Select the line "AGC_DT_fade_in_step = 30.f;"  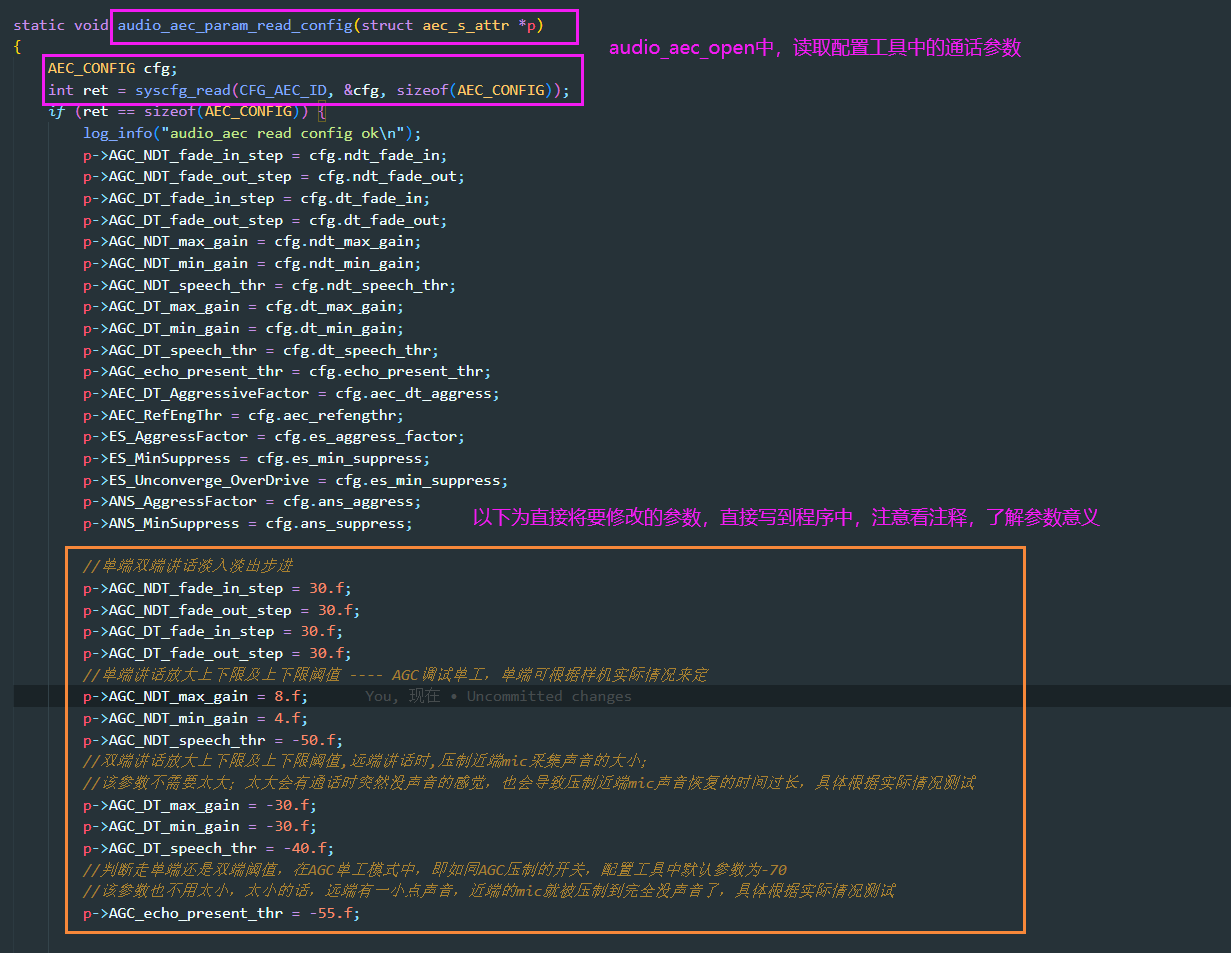(213, 631)
